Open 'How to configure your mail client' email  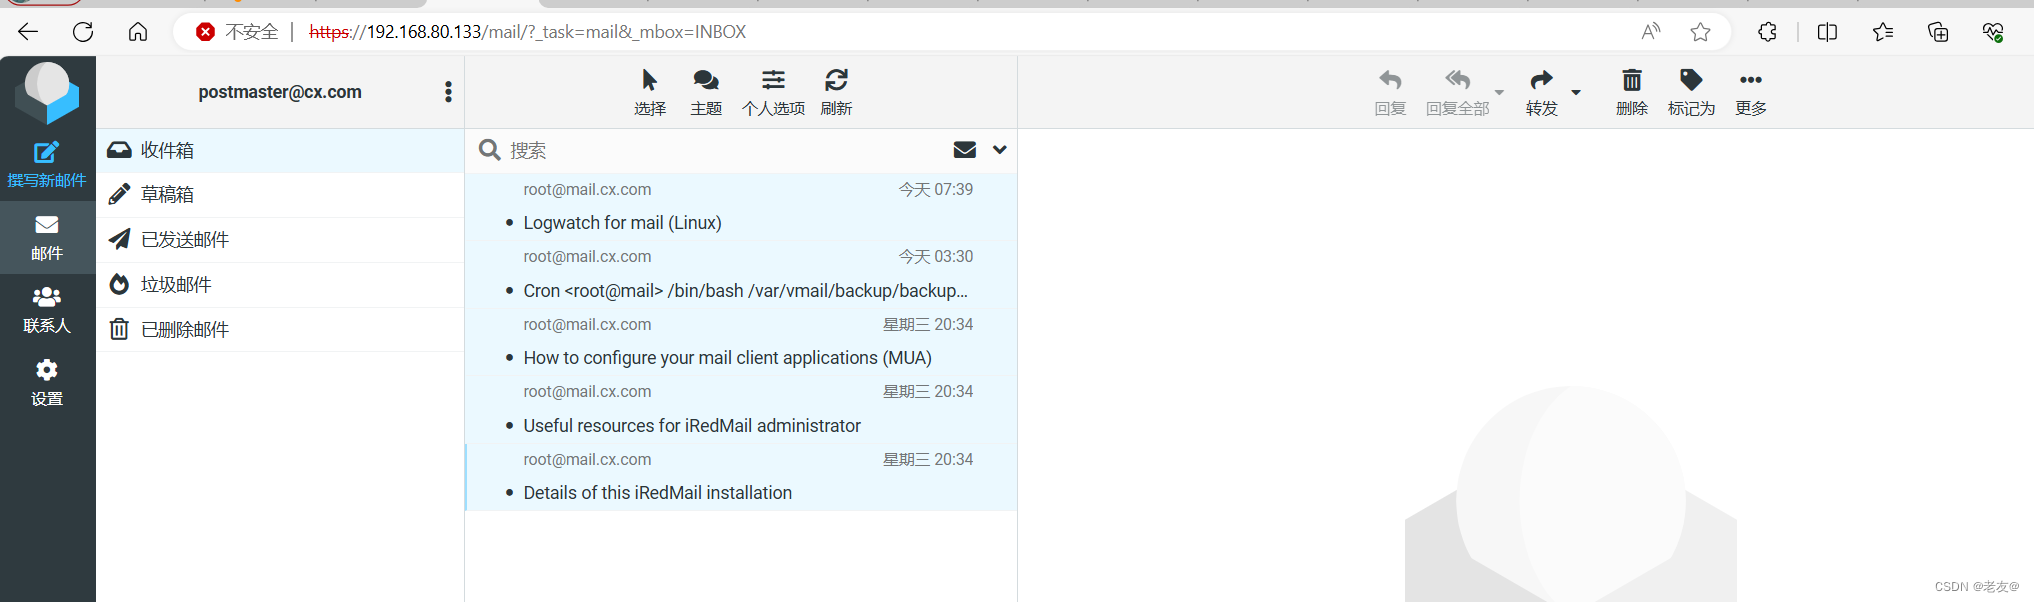(x=741, y=342)
